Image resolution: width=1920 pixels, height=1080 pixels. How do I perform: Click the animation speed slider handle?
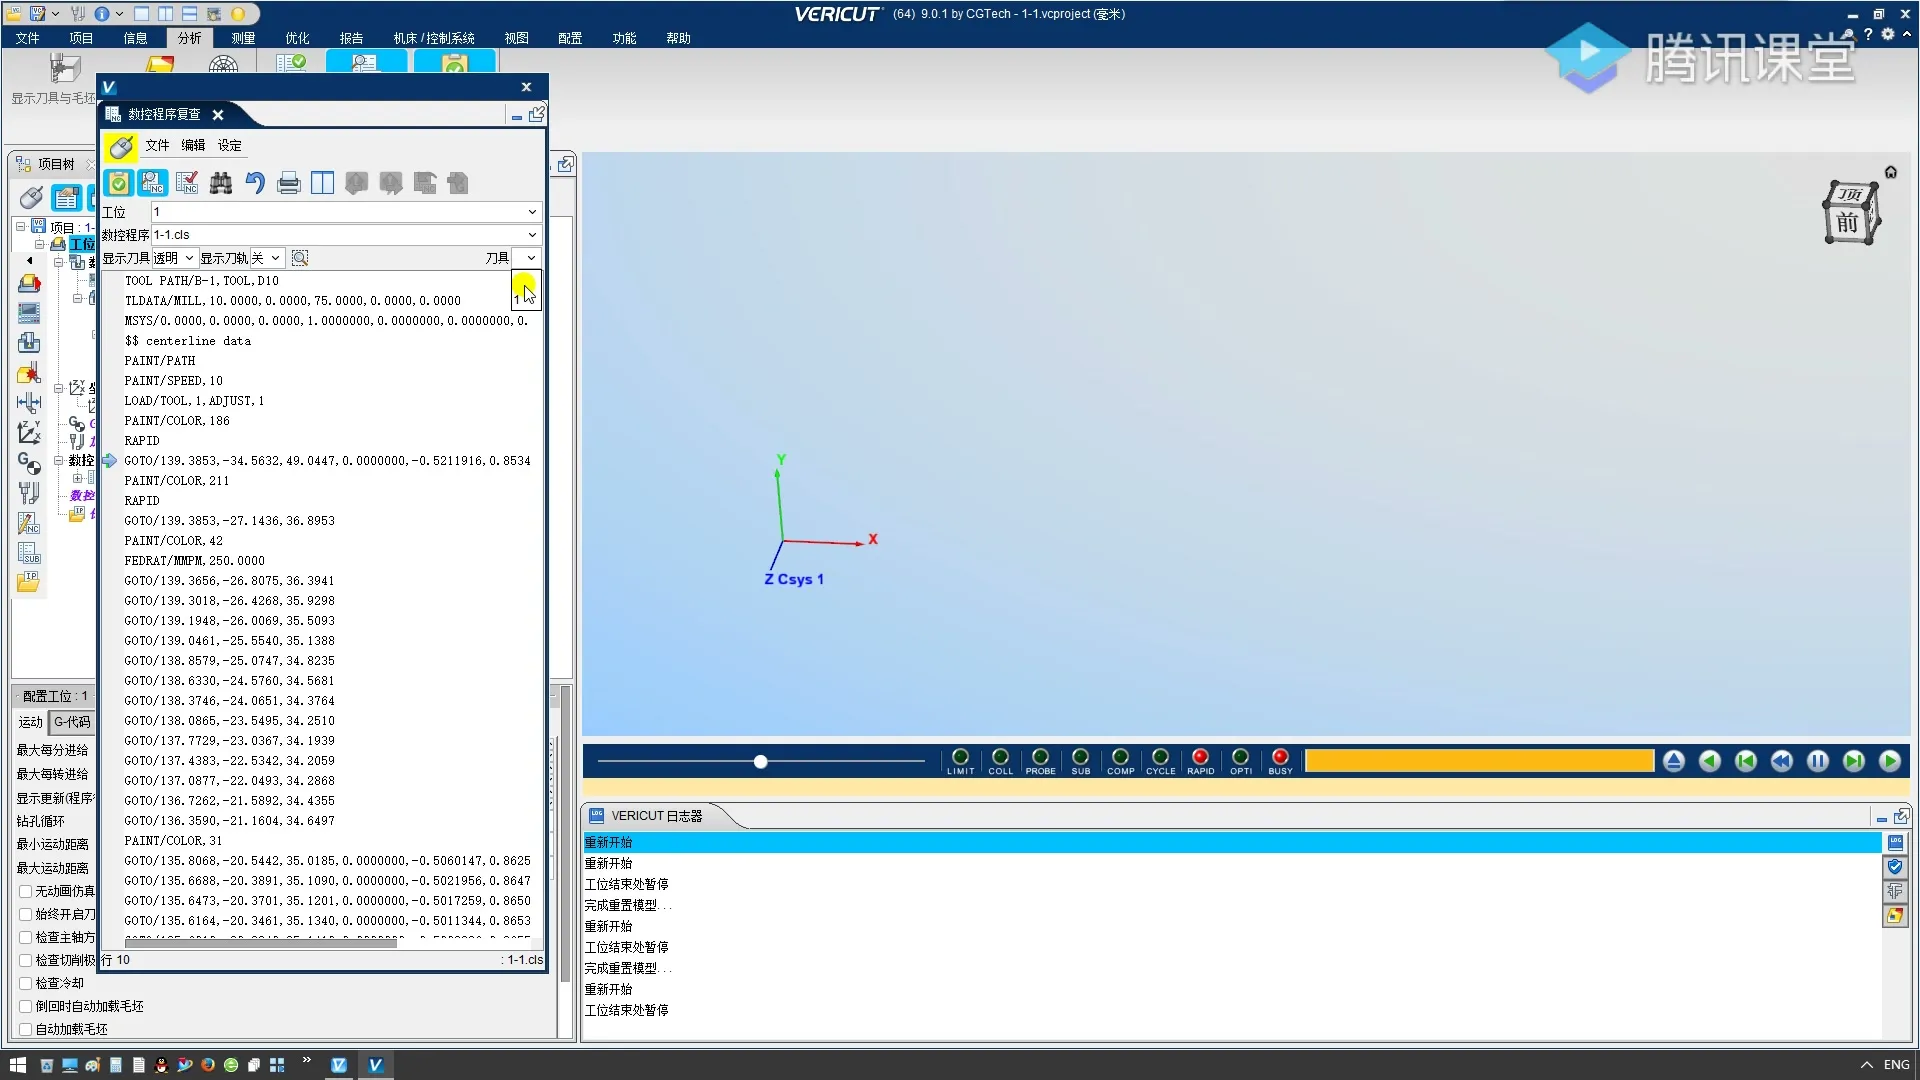coord(760,762)
